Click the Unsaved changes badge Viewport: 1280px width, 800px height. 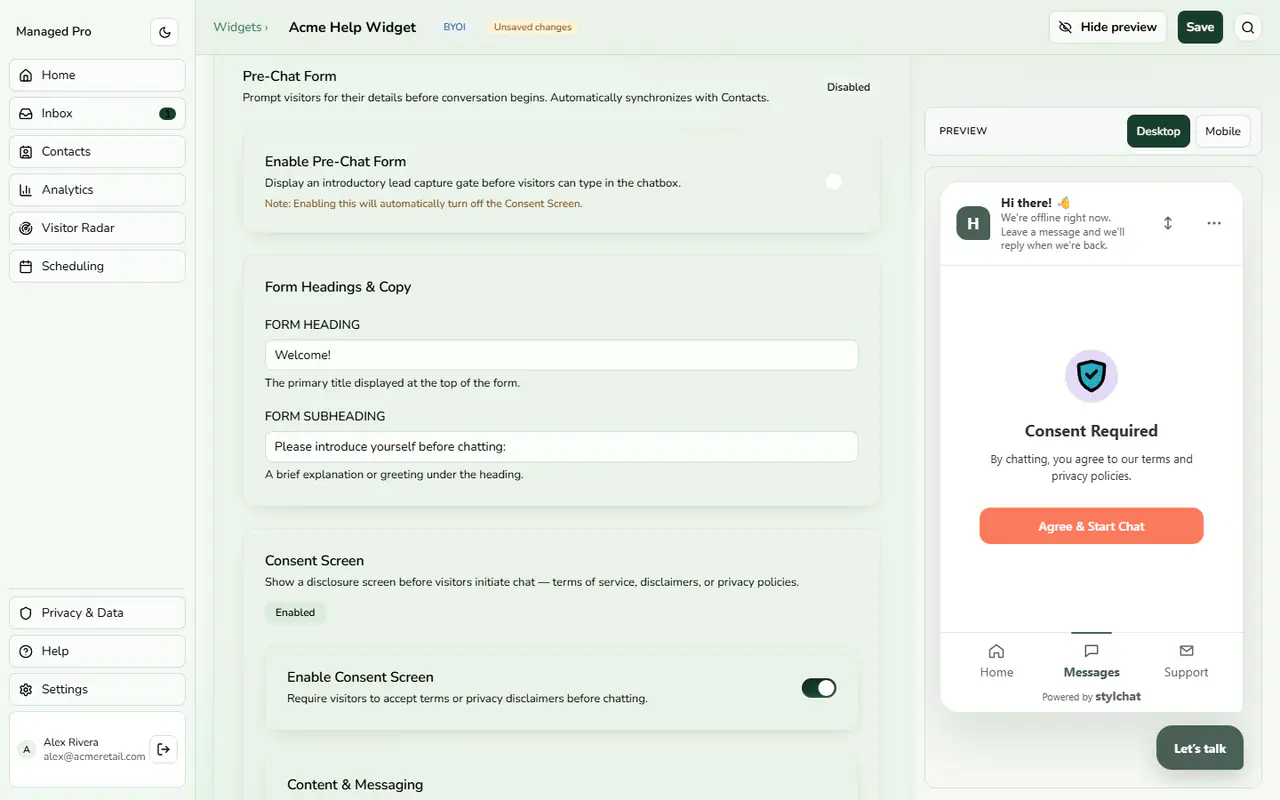[x=533, y=27]
